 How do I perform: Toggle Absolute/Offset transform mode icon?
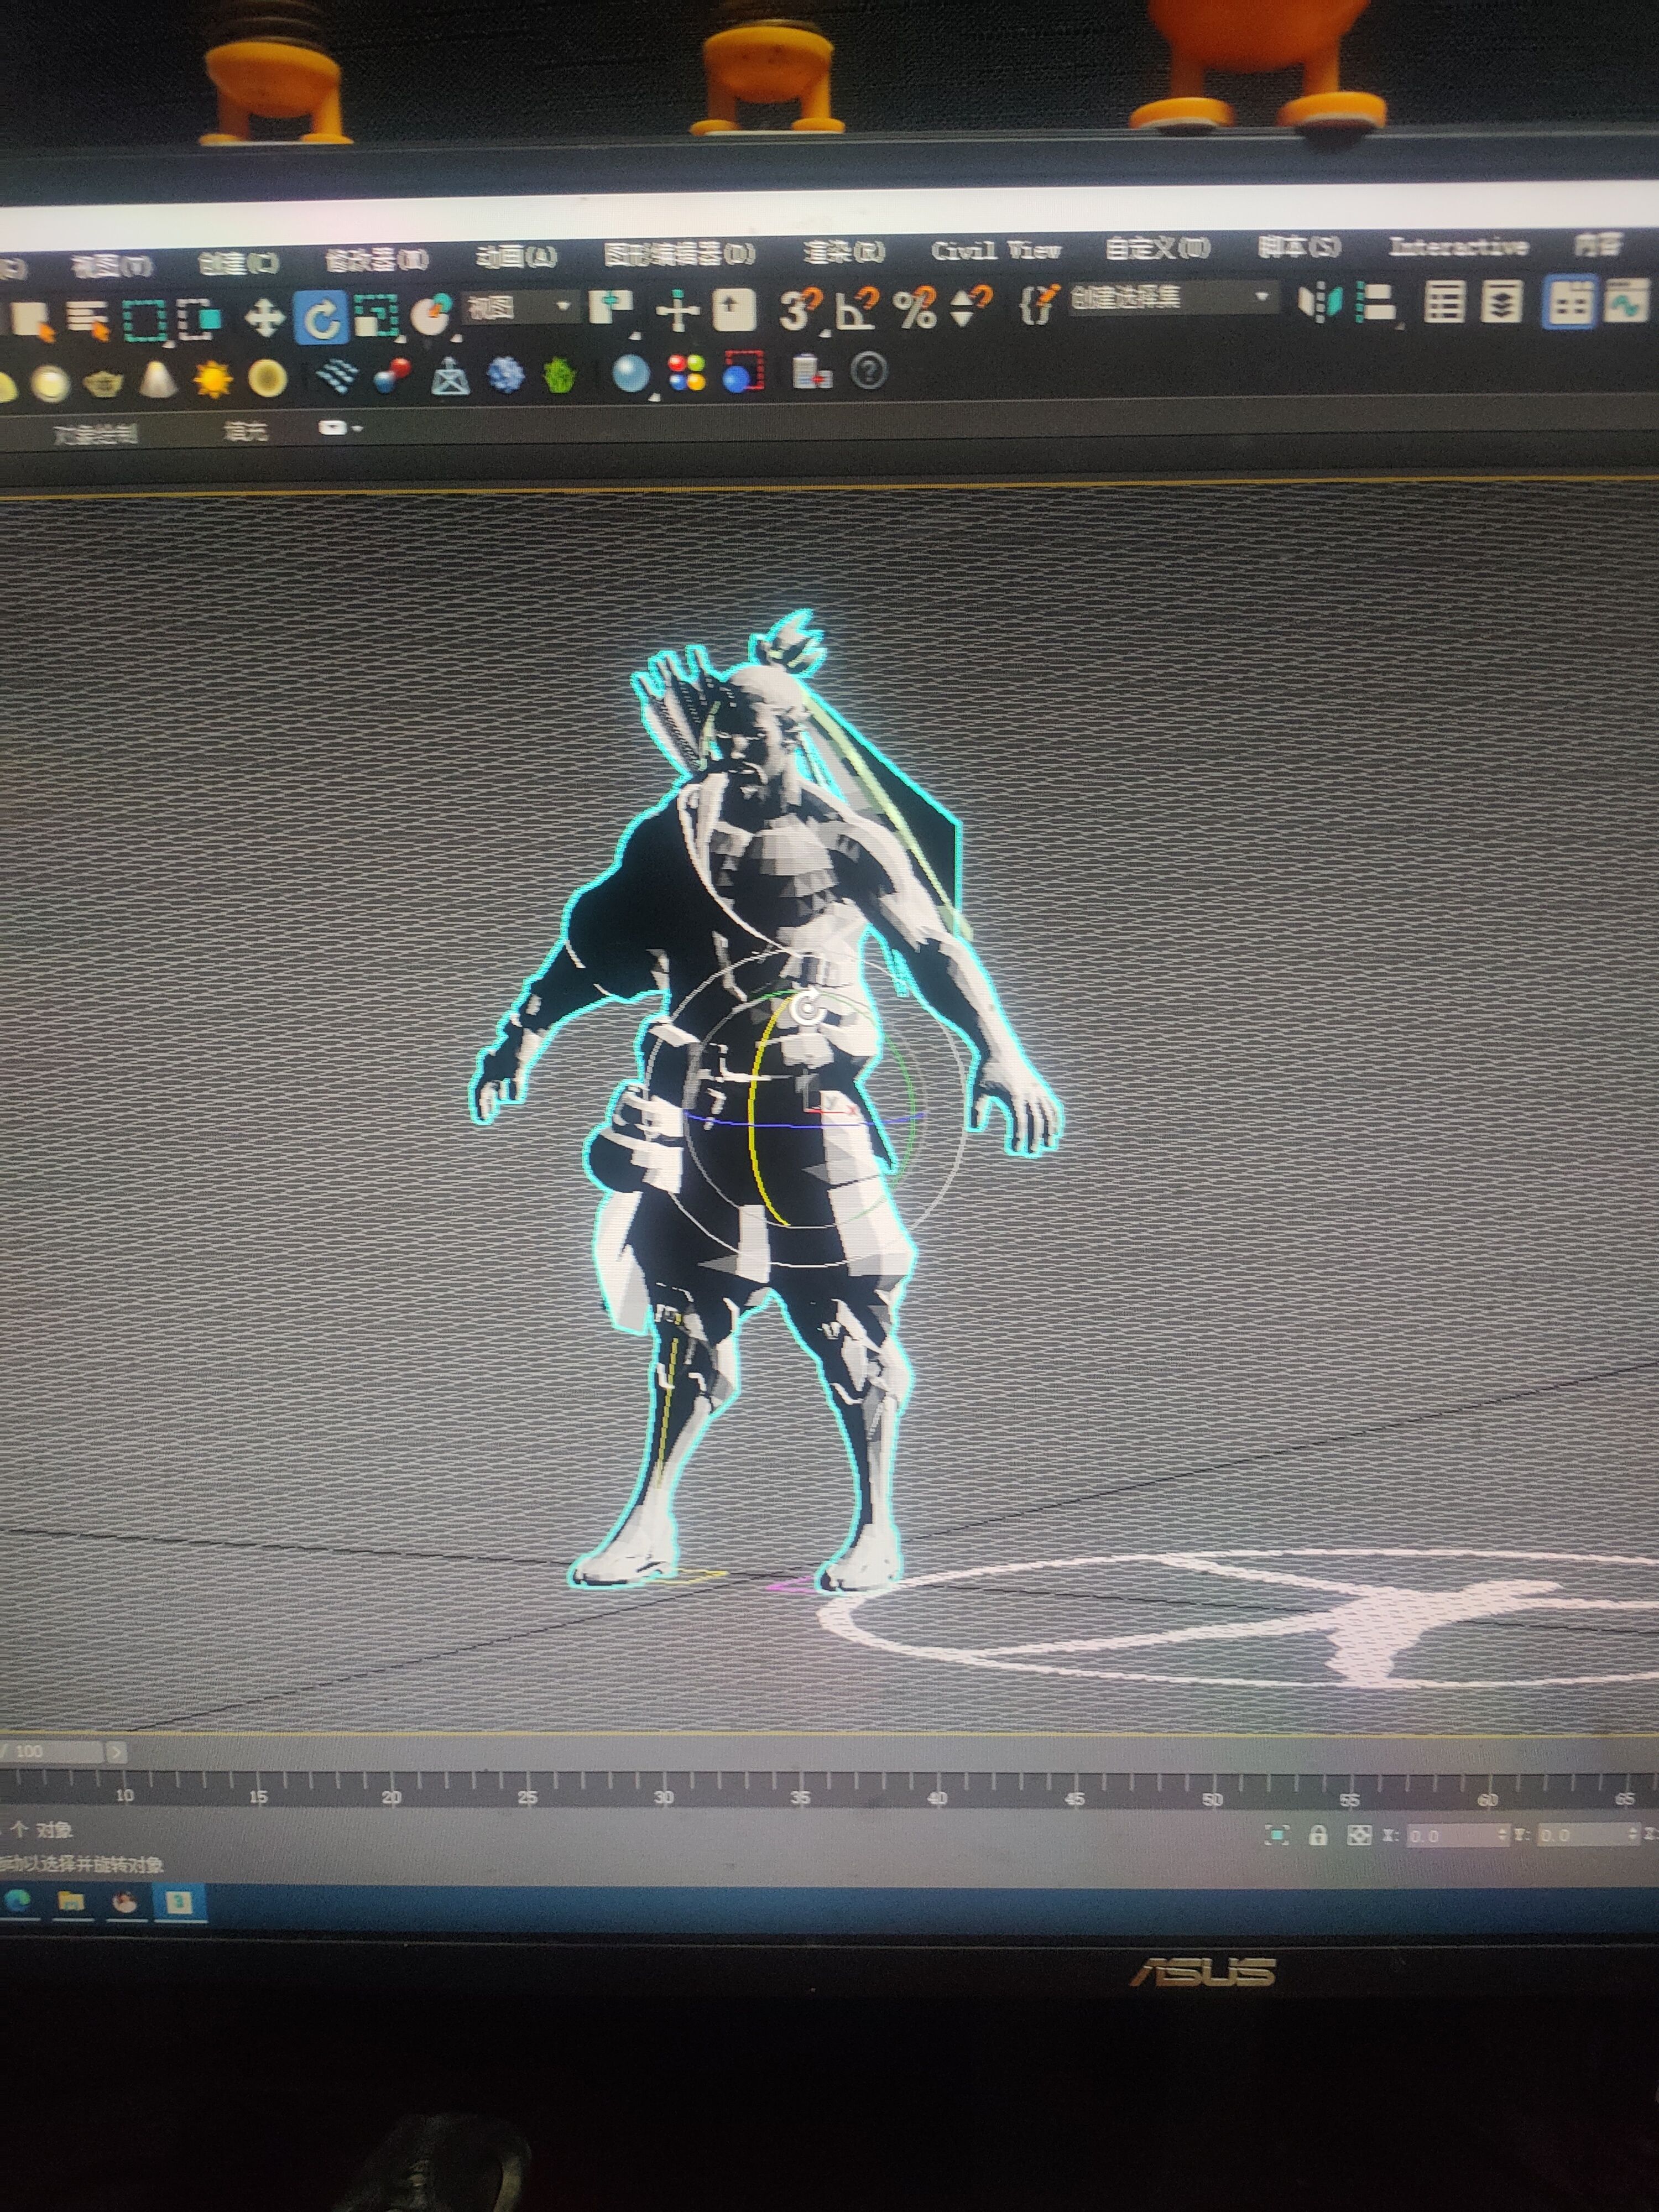[x=1358, y=1835]
